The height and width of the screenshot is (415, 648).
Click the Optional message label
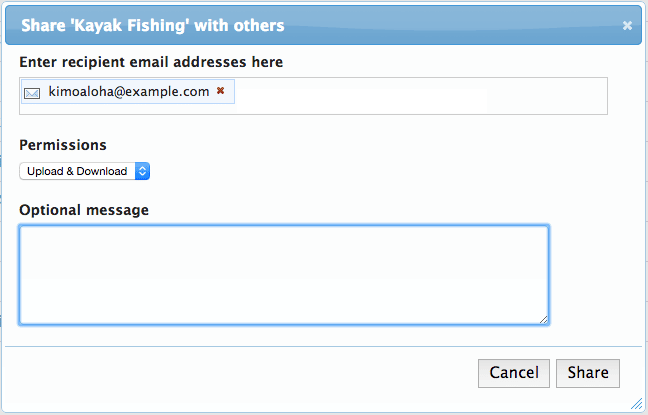83,210
